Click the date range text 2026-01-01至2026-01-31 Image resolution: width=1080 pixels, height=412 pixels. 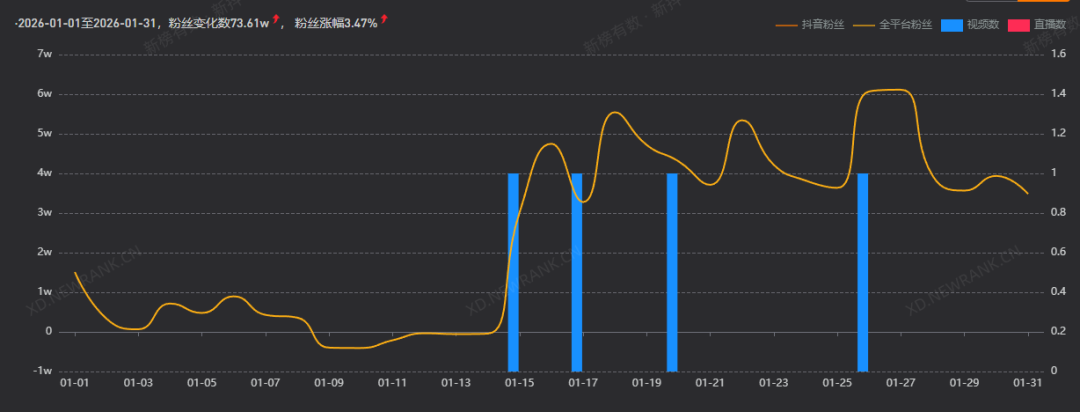(x=85, y=23)
